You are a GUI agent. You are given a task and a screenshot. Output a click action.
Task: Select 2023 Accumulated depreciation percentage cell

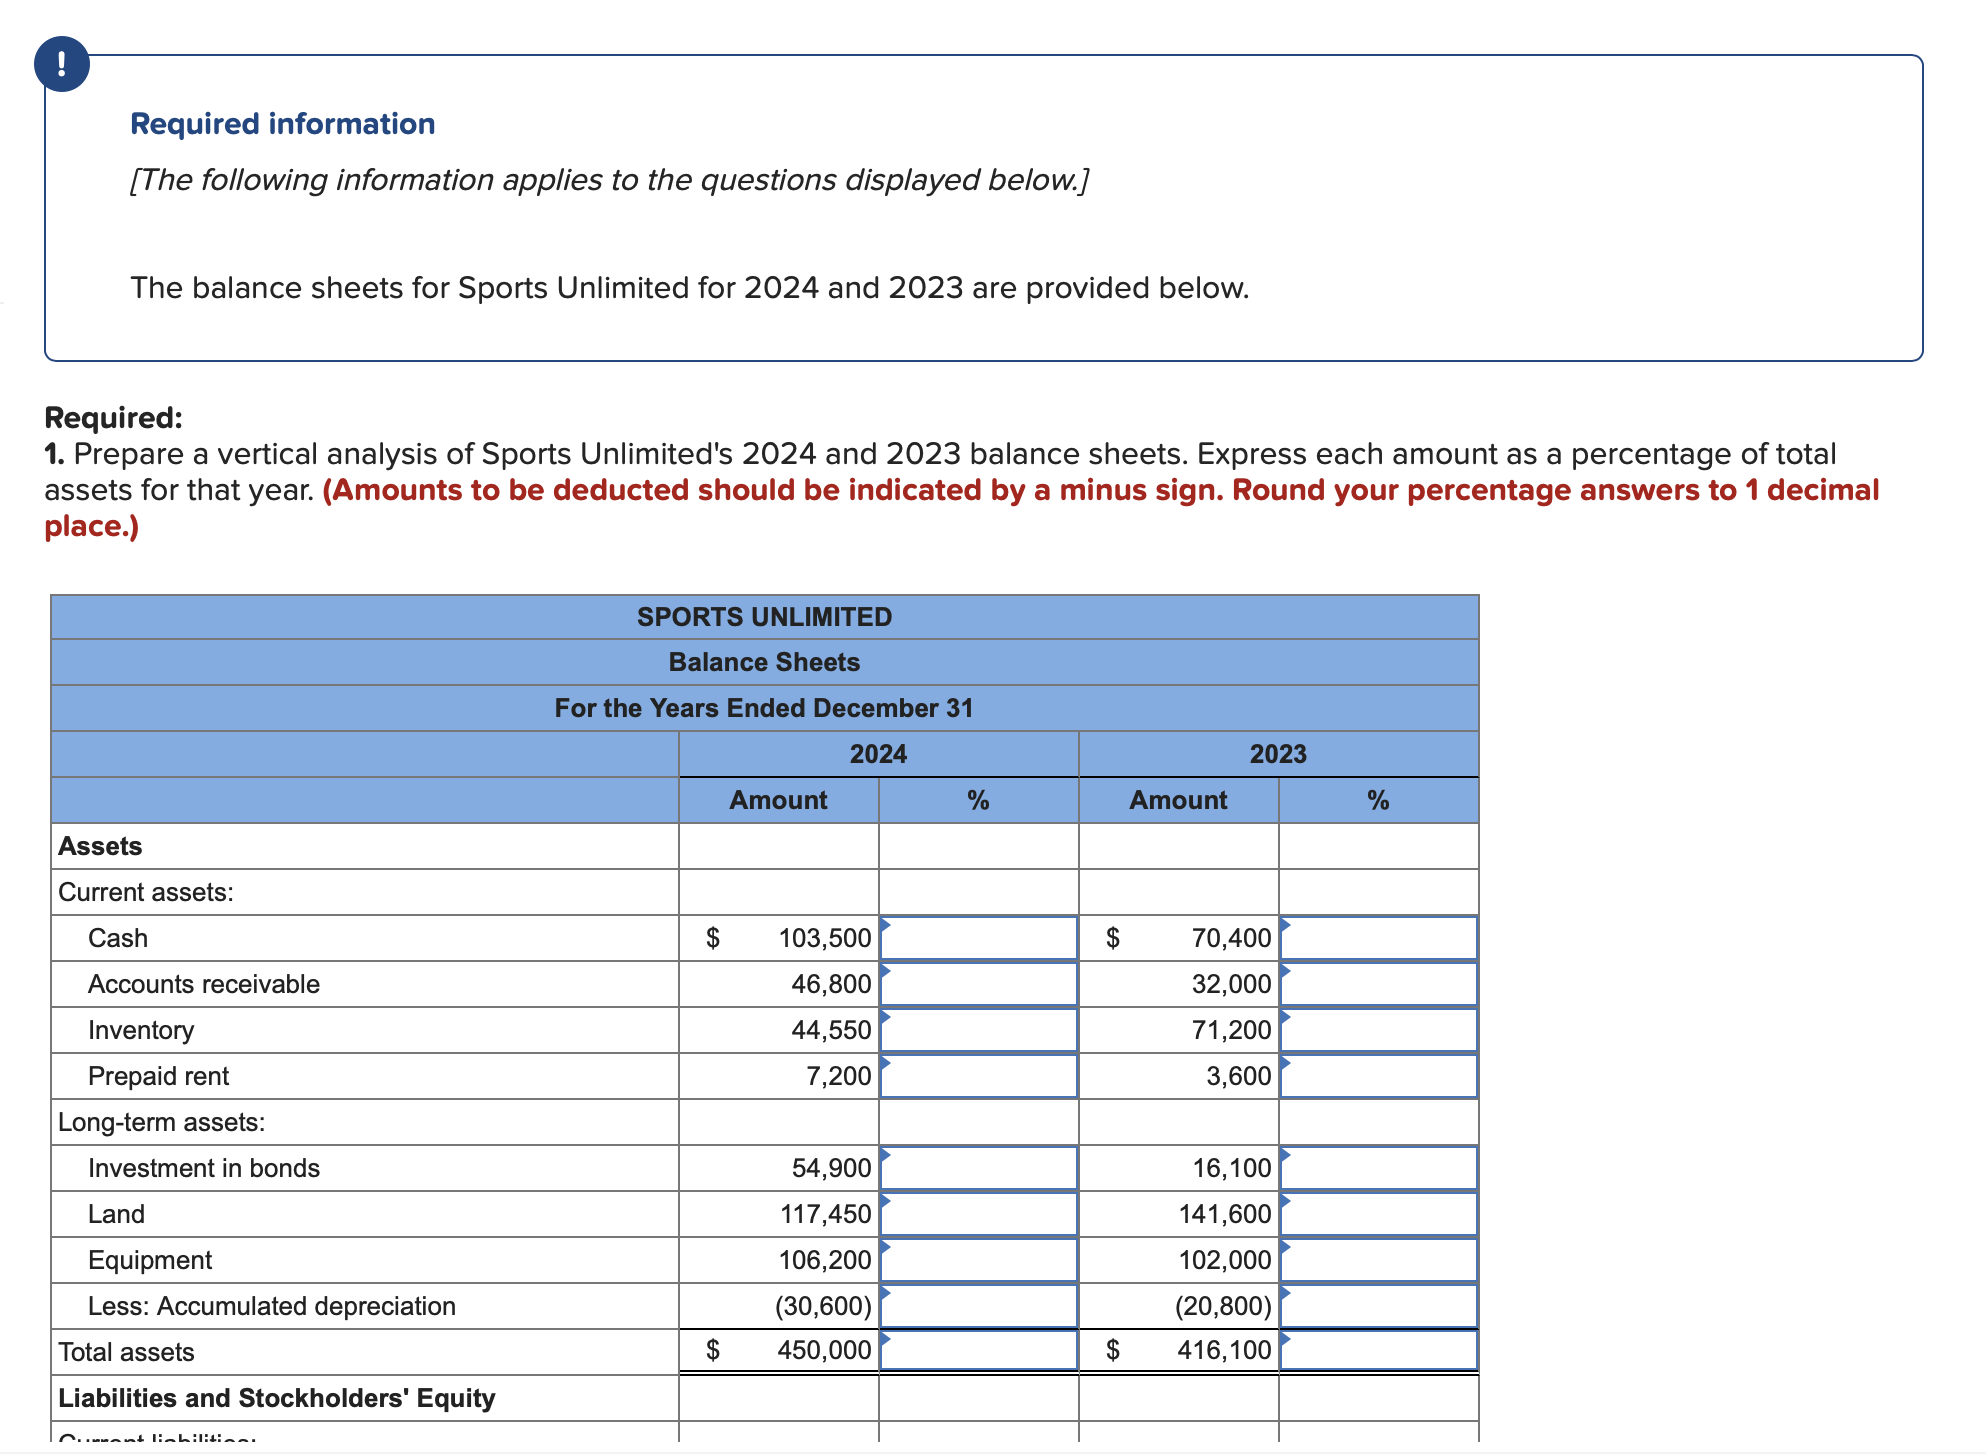click(1378, 1306)
